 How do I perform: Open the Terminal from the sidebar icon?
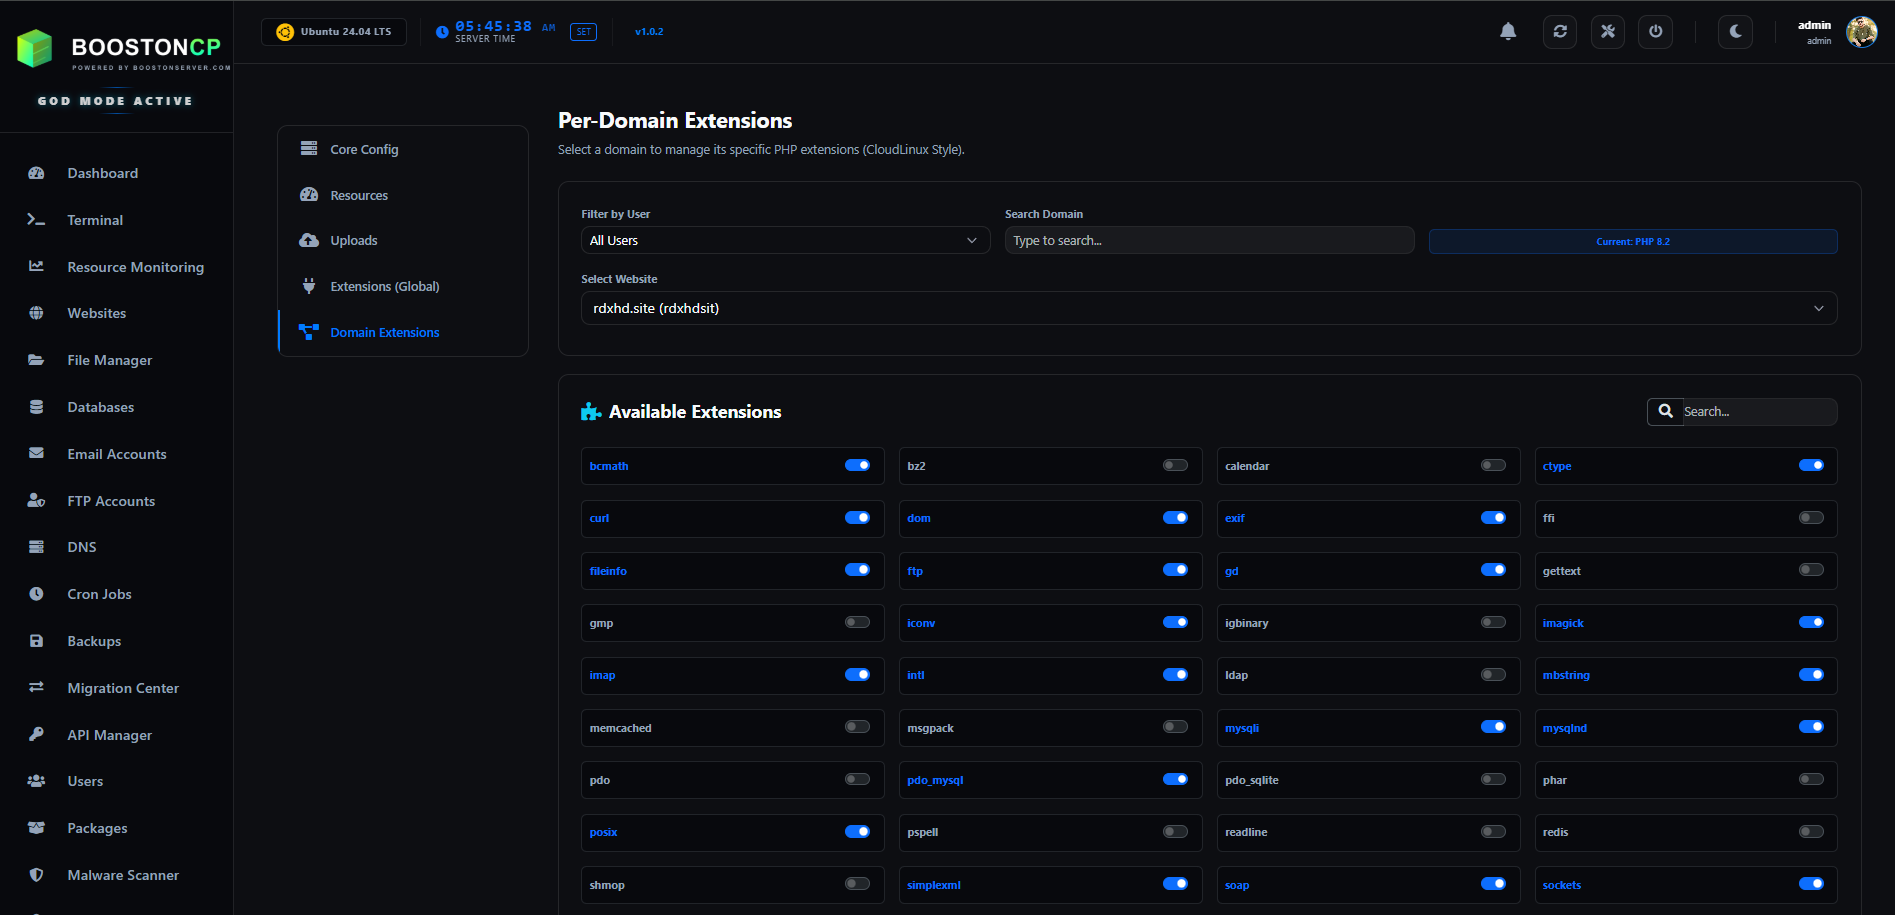[36, 219]
